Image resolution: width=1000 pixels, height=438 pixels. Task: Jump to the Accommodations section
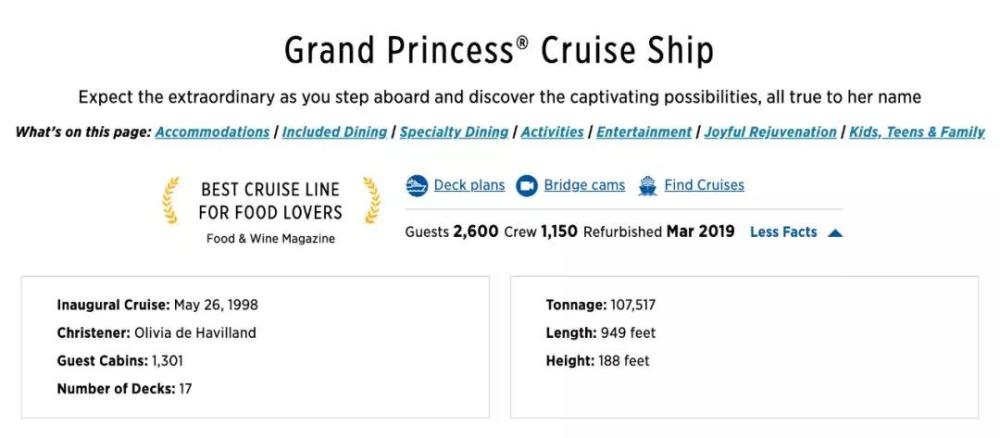click(x=212, y=132)
